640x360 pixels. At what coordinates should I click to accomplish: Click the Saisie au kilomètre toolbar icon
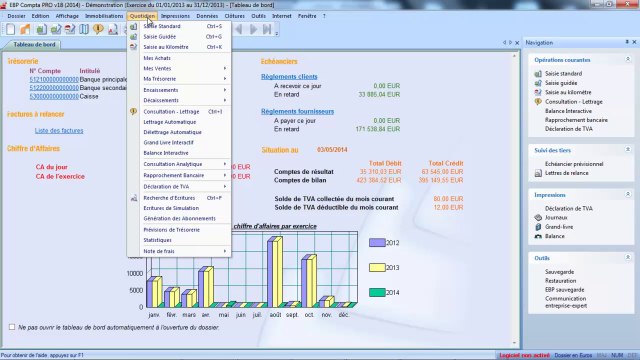click(x=70, y=29)
